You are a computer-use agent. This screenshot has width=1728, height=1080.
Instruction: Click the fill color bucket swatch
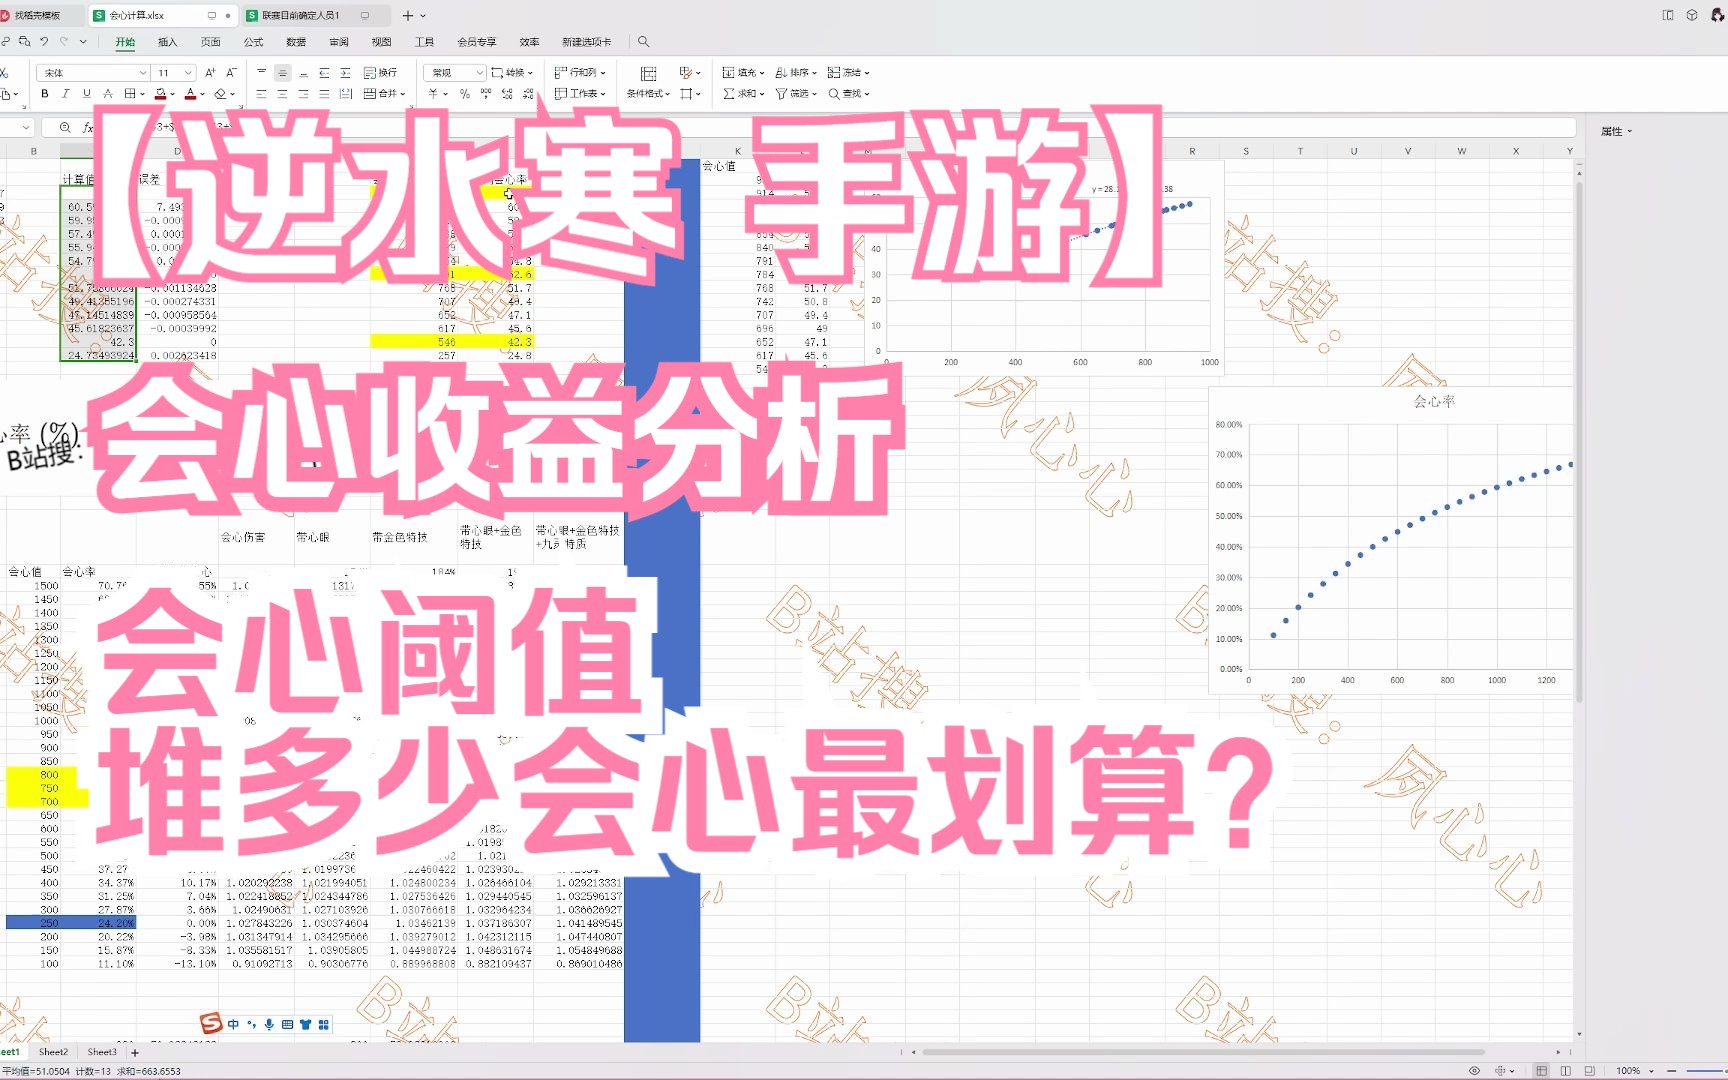pyautogui.click(x=161, y=94)
